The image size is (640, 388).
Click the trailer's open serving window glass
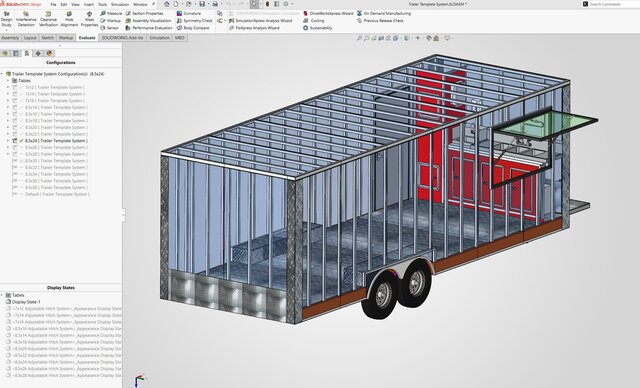click(546, 124)
